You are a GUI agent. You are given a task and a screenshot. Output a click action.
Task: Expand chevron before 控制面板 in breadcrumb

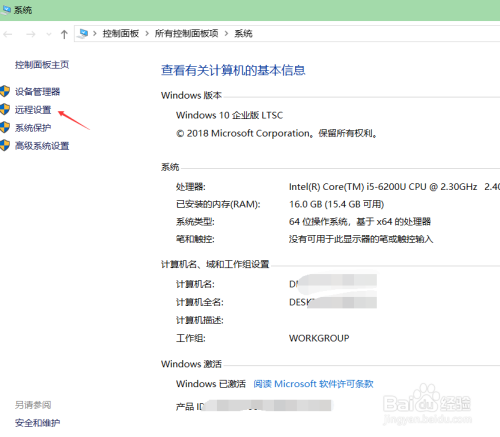pos(95,33)
